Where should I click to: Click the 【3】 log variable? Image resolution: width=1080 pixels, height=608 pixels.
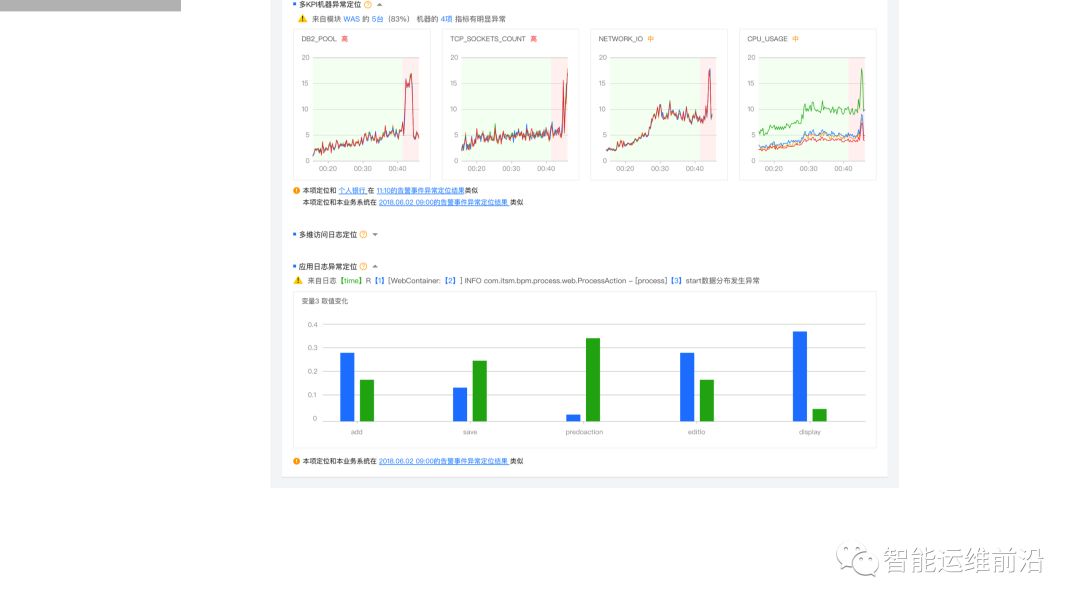[x=676, y=281]
